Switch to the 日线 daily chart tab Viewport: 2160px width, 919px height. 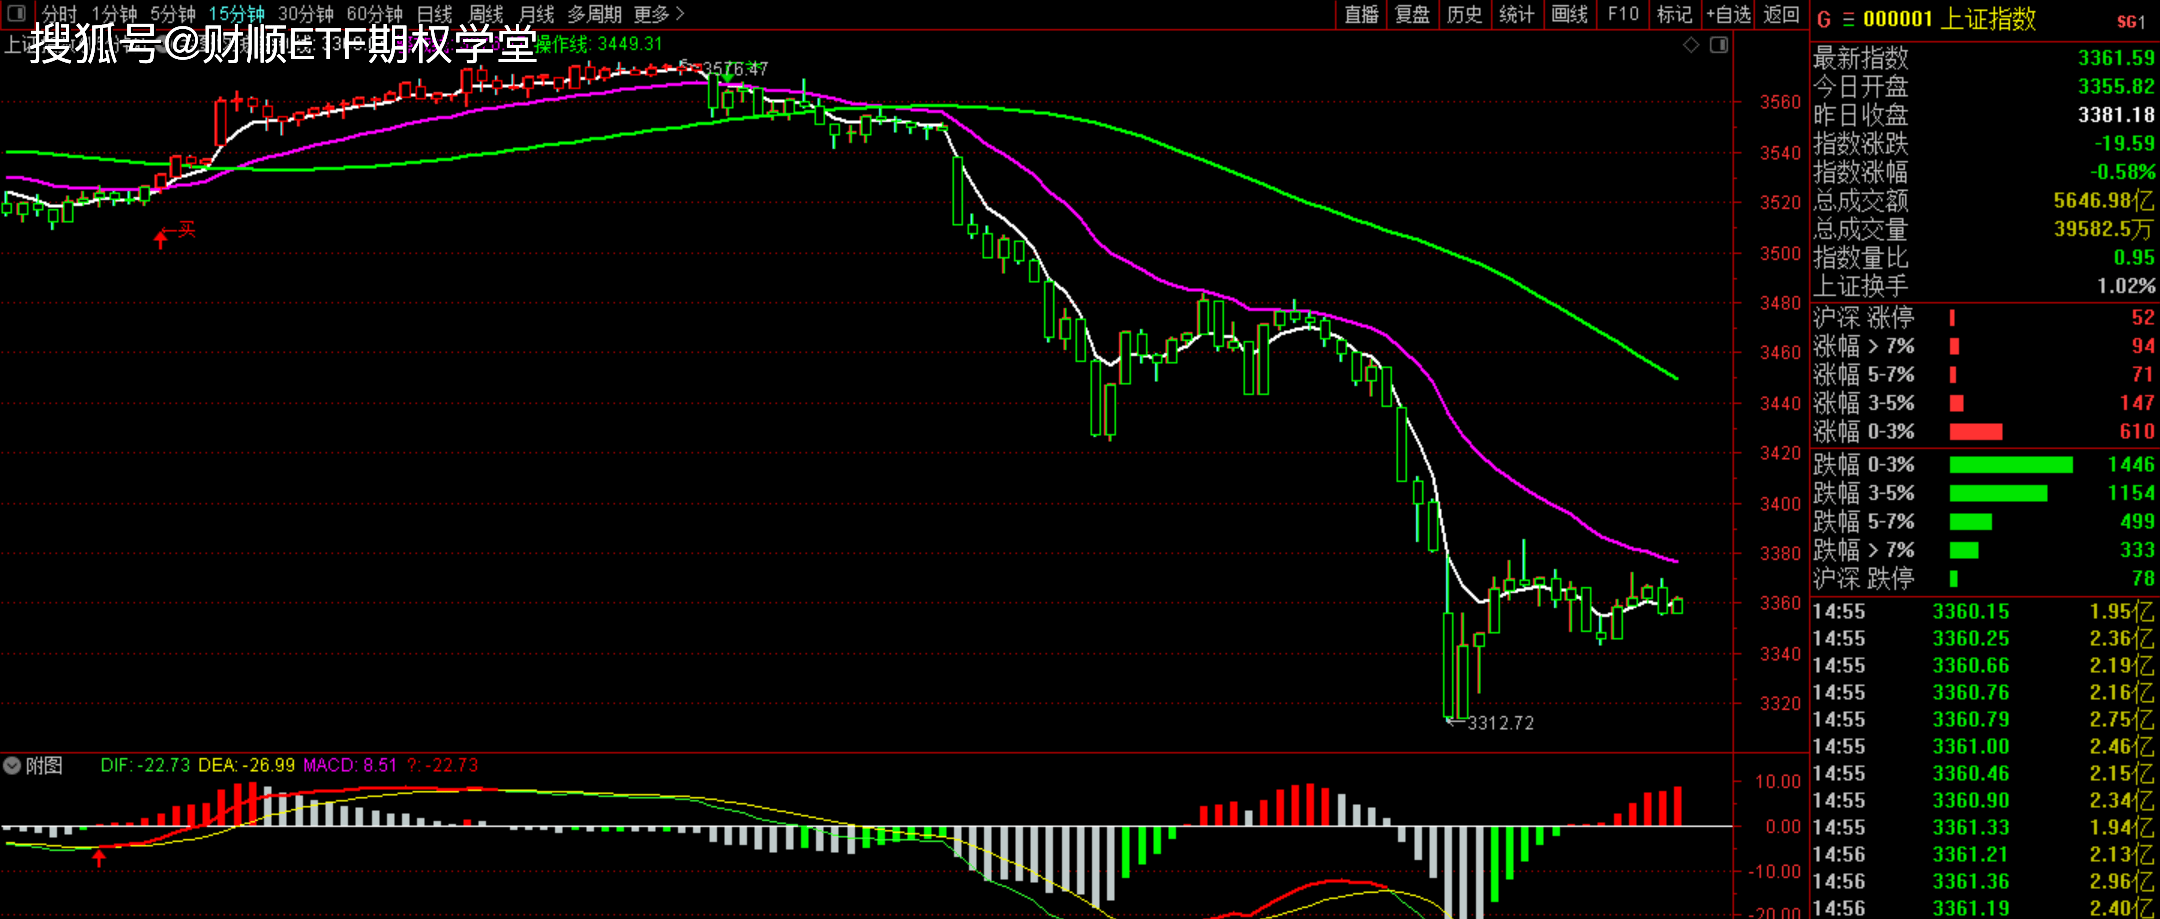pyautogui.click(x=435, y=14)
